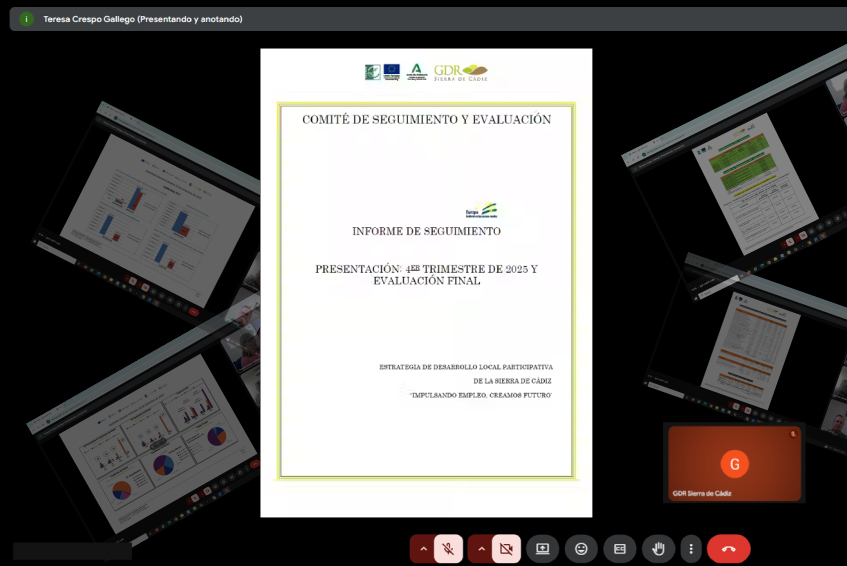Click the present screen icon

point(542,548)
